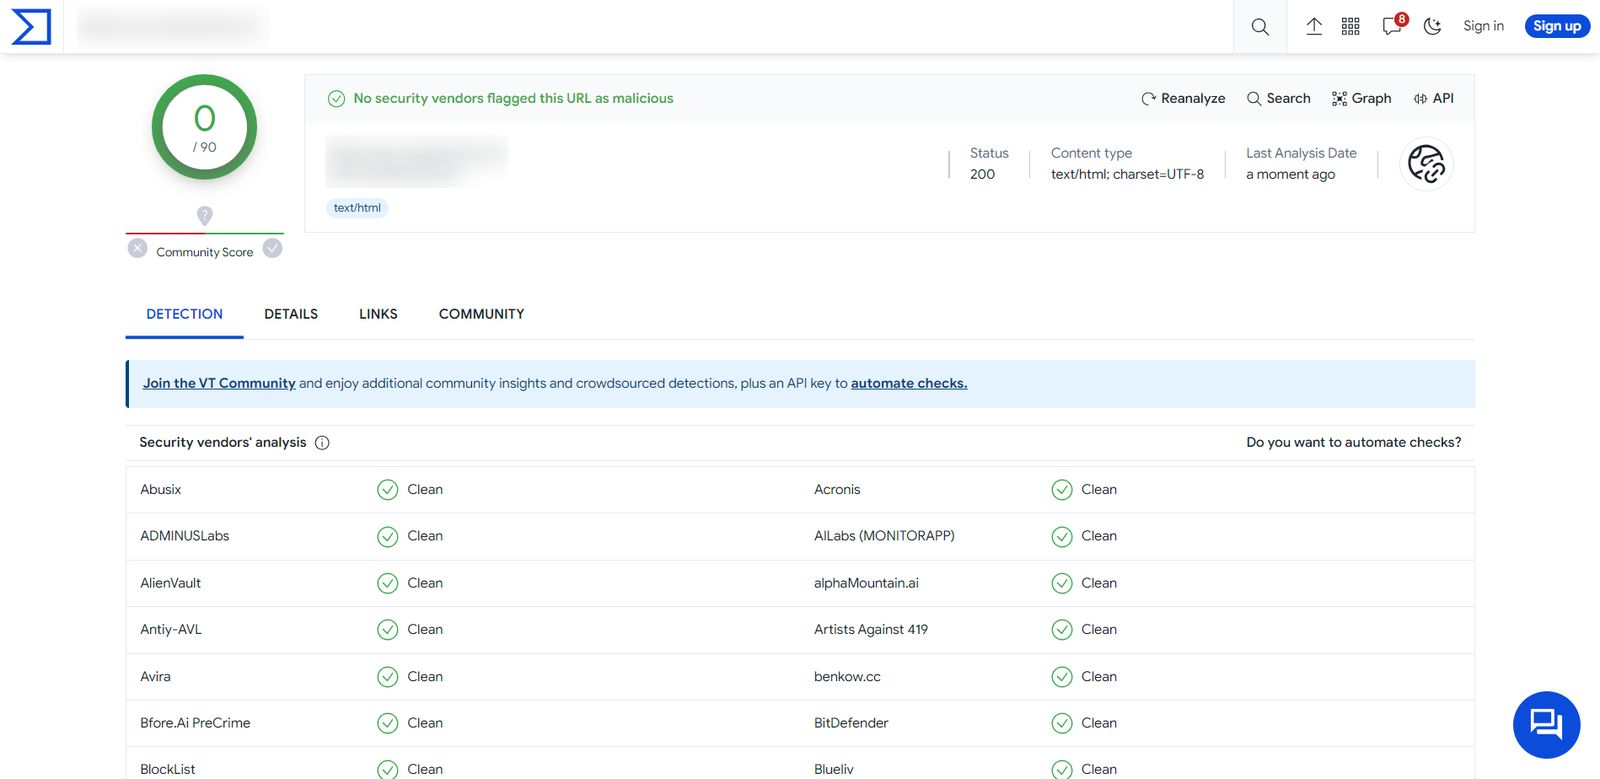Click vendor name Bfore.Ai PreCrime
Screen dimensions: 1600x779
pyautogui.click(x=195, y=723)
